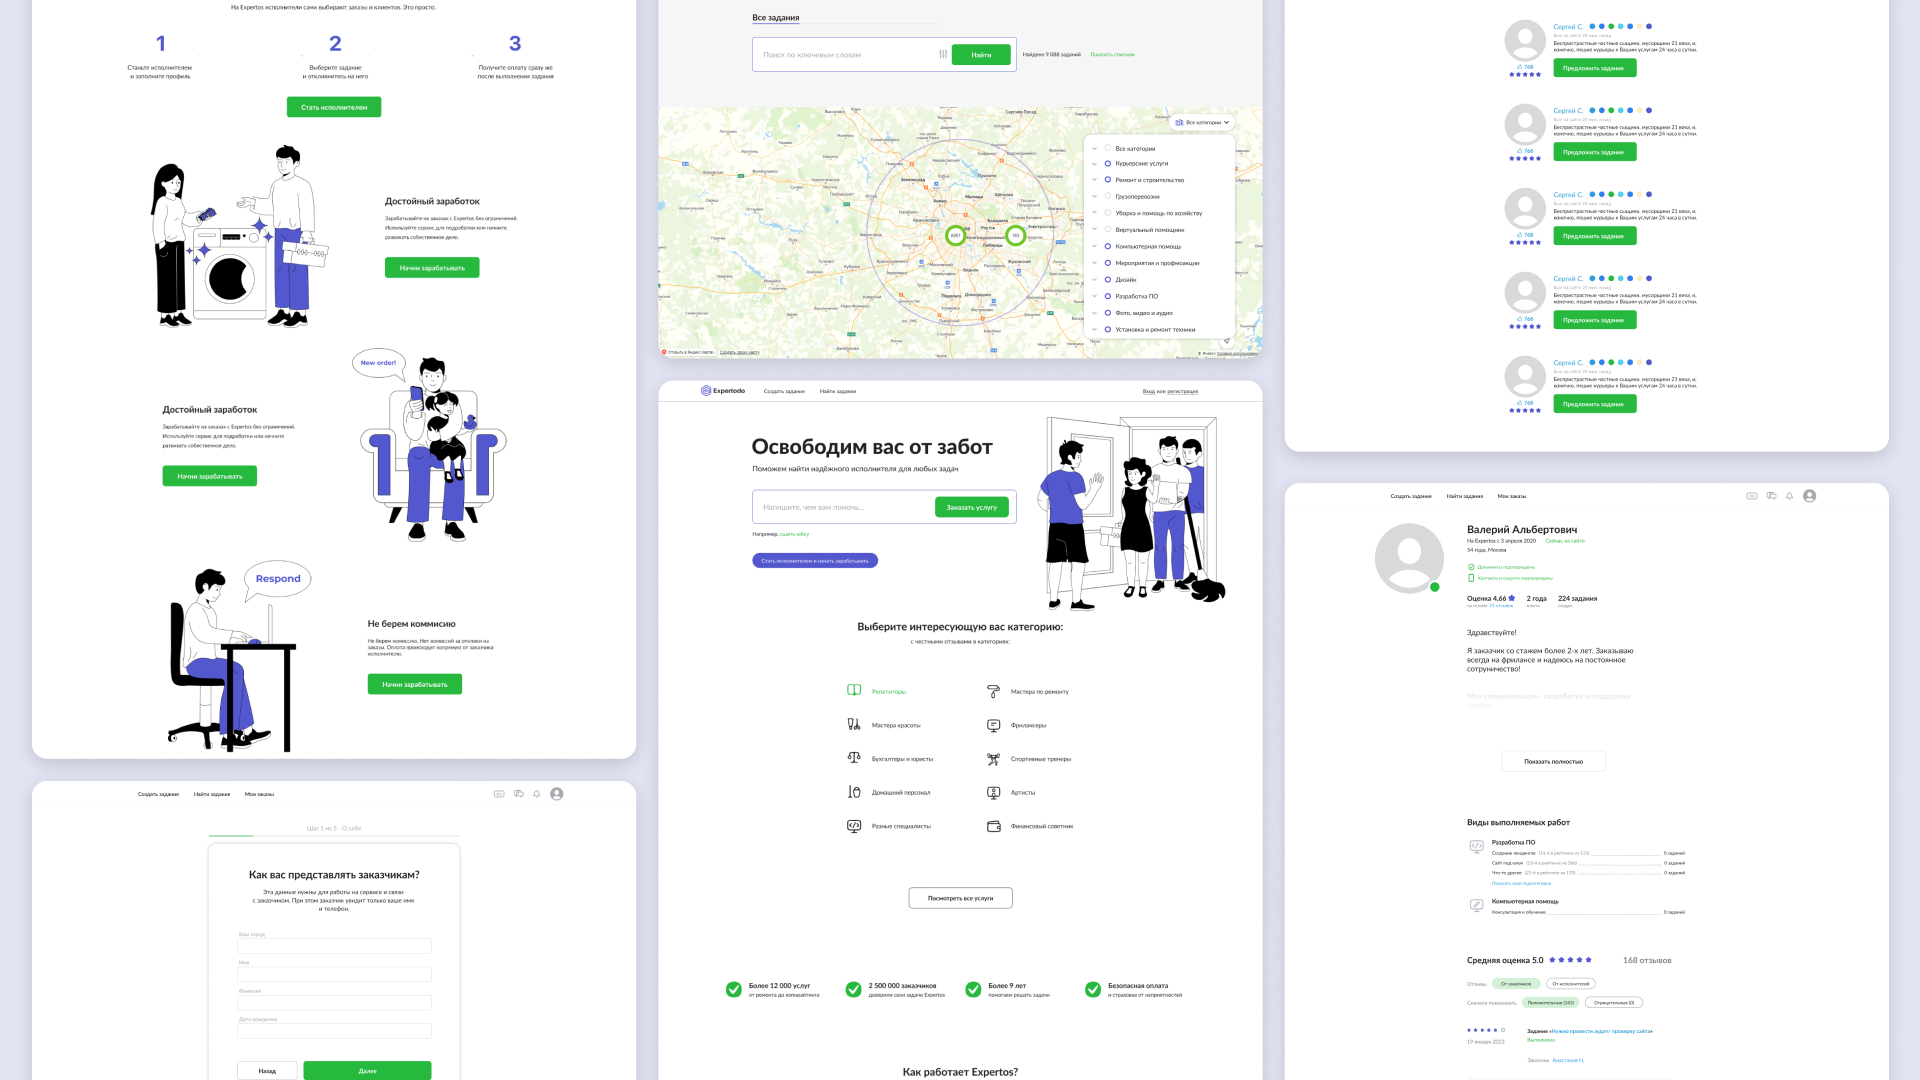Click the Разработка ПО laptop icon
The width and height of the screenshot is (1920, 1080).
1477,845
